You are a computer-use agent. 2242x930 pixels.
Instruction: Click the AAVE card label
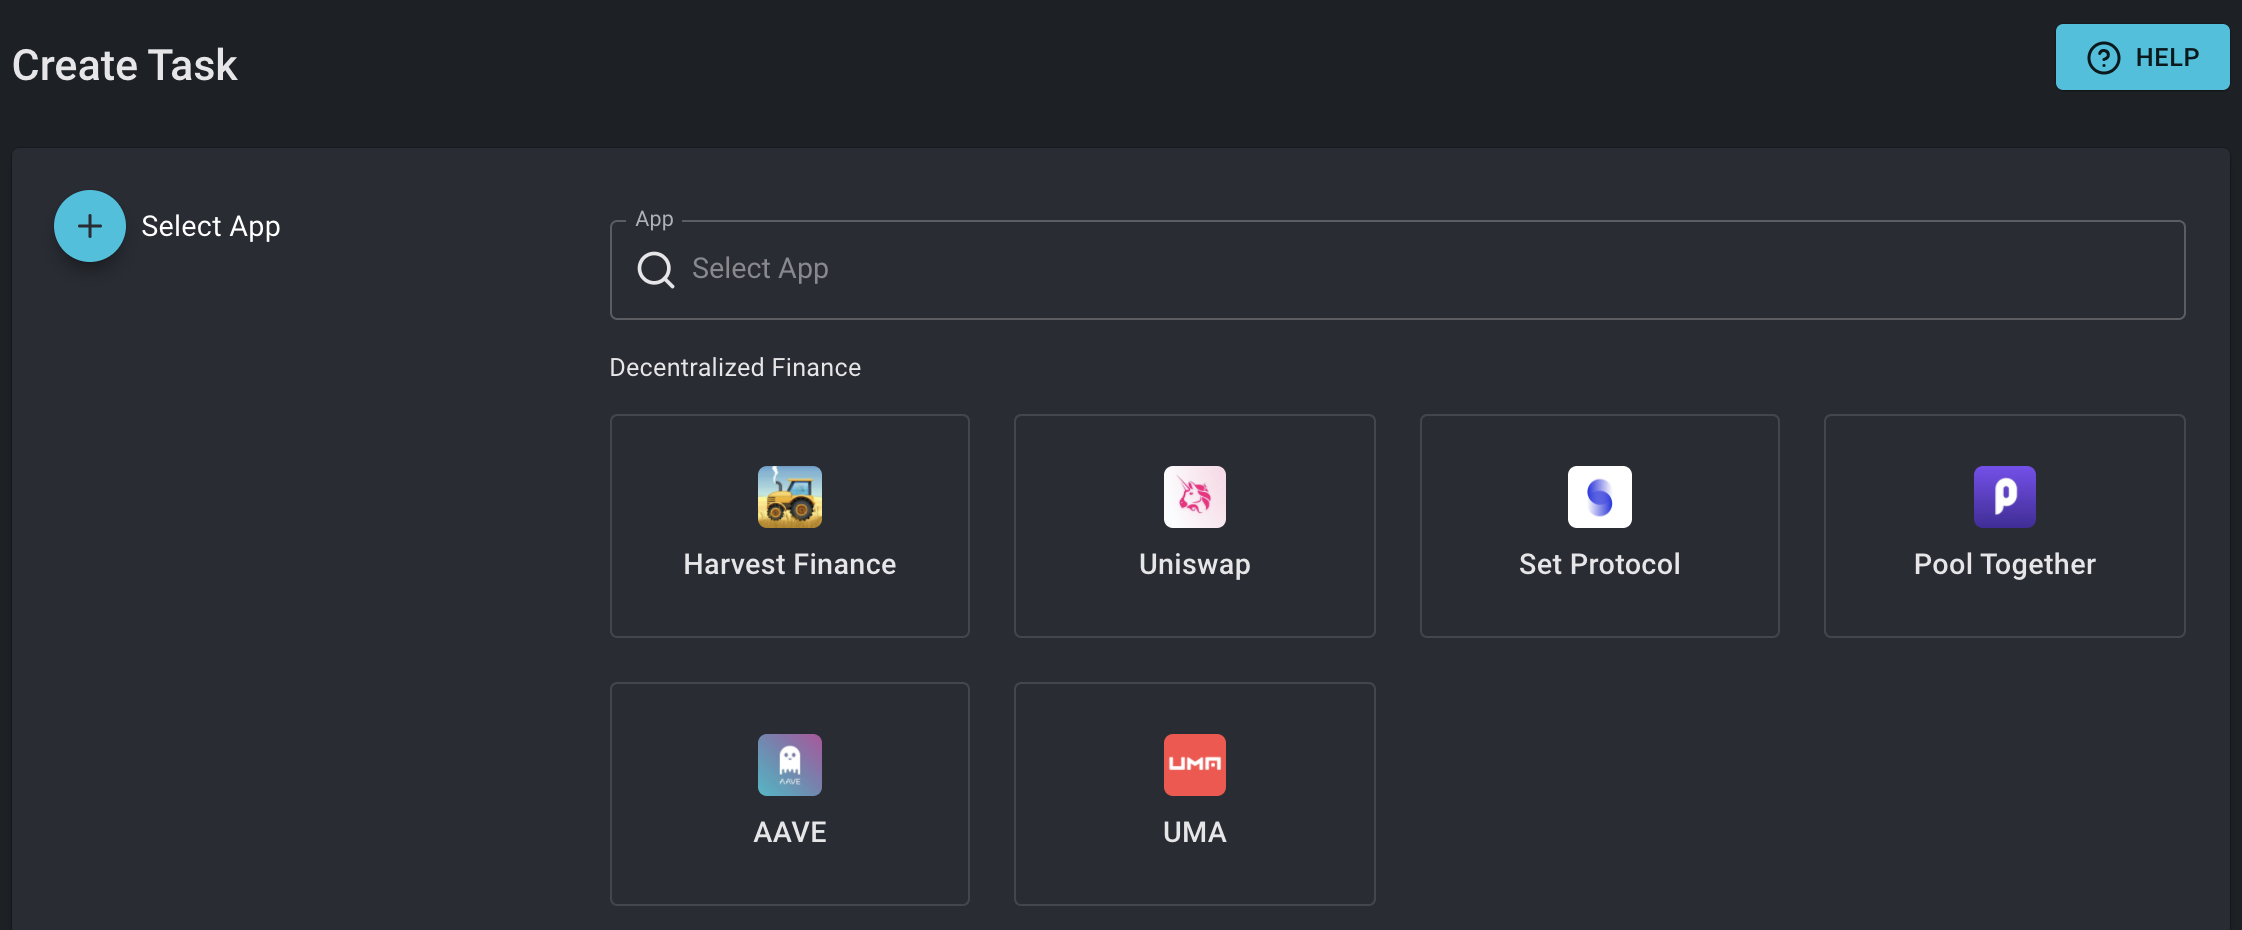[789, 832]
